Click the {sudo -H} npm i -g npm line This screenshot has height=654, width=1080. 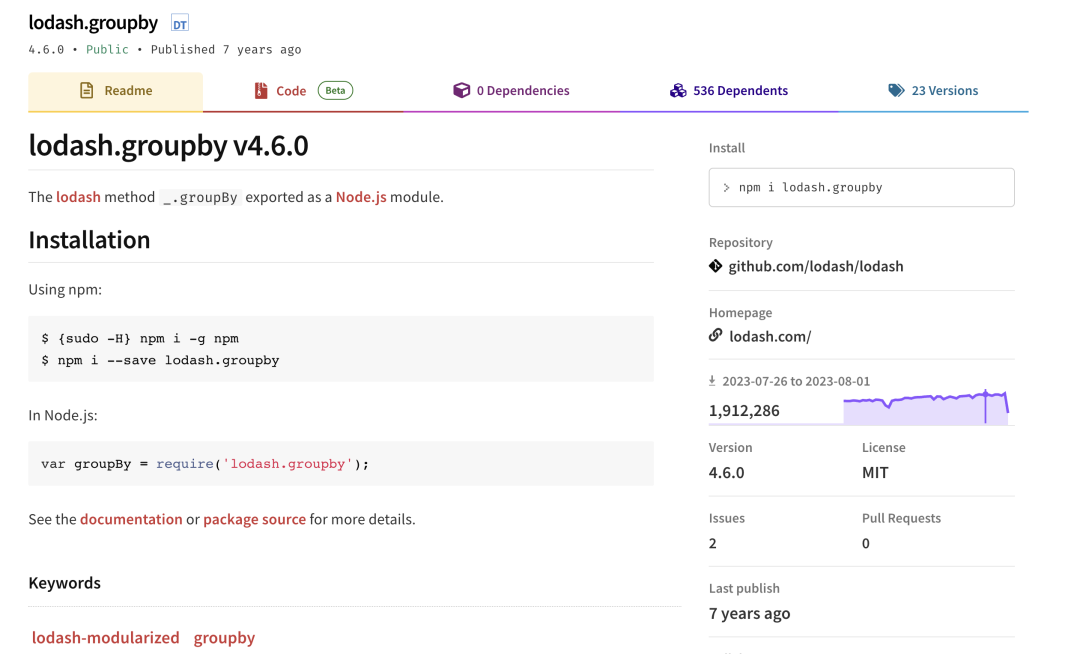pyautogui.click(x=140, y=339)
